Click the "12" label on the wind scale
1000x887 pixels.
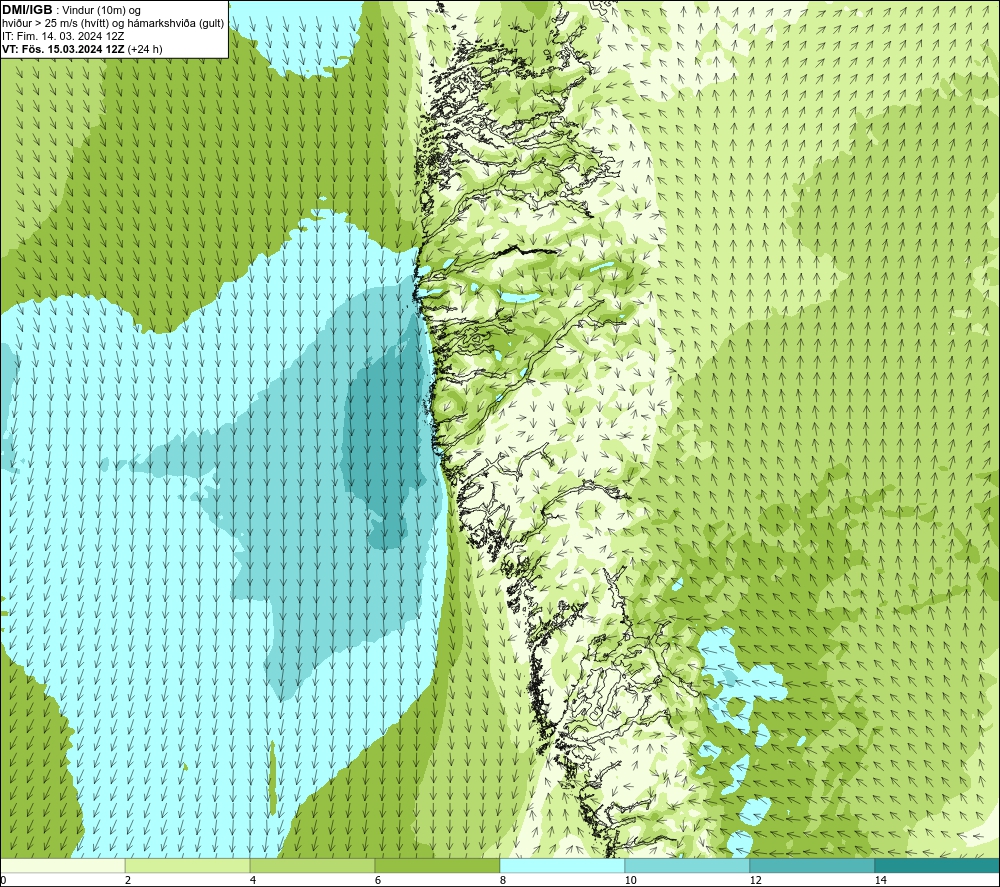(755, 880)
